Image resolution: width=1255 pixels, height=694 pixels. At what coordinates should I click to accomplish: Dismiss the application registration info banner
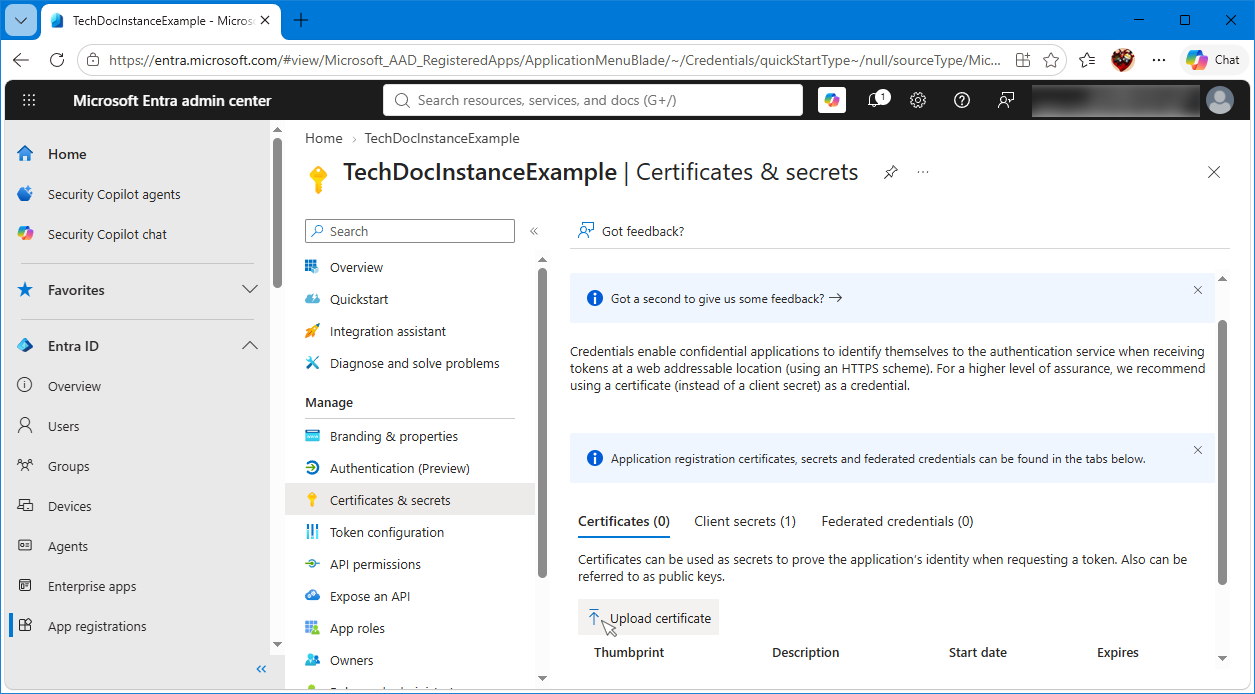tap(1198, 450)
